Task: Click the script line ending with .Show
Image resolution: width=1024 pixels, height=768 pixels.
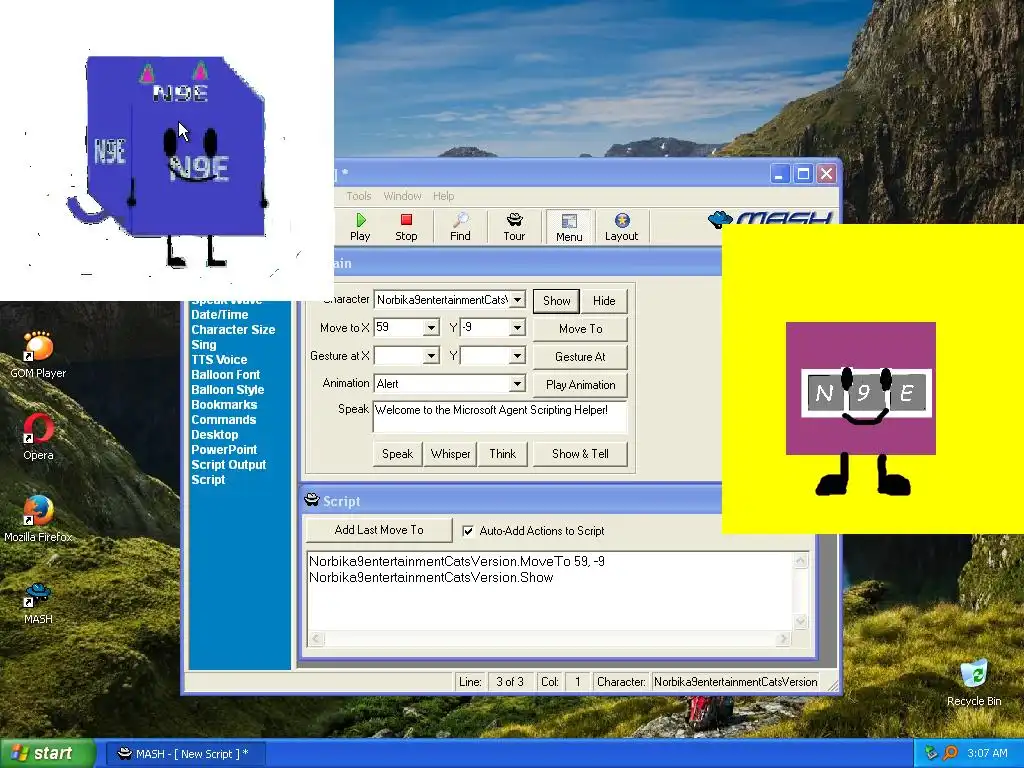Action: tap(431, 577)
